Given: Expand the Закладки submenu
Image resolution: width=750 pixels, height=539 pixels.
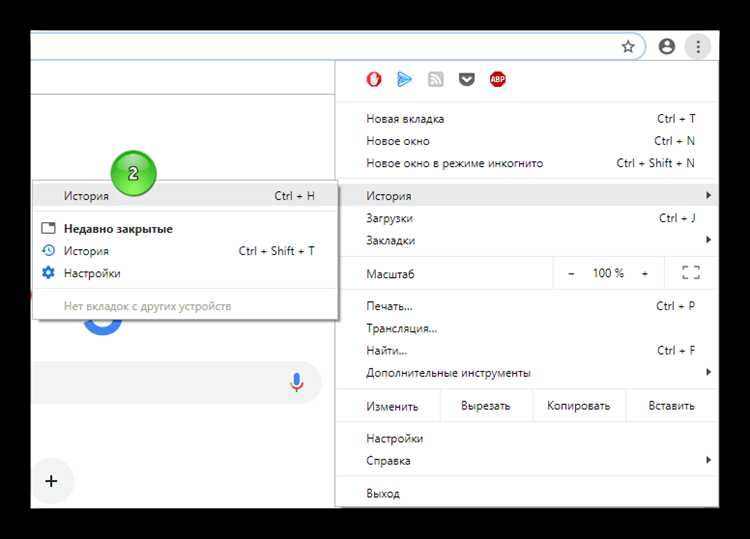Looking at the screenshot, I should (527, 240).
